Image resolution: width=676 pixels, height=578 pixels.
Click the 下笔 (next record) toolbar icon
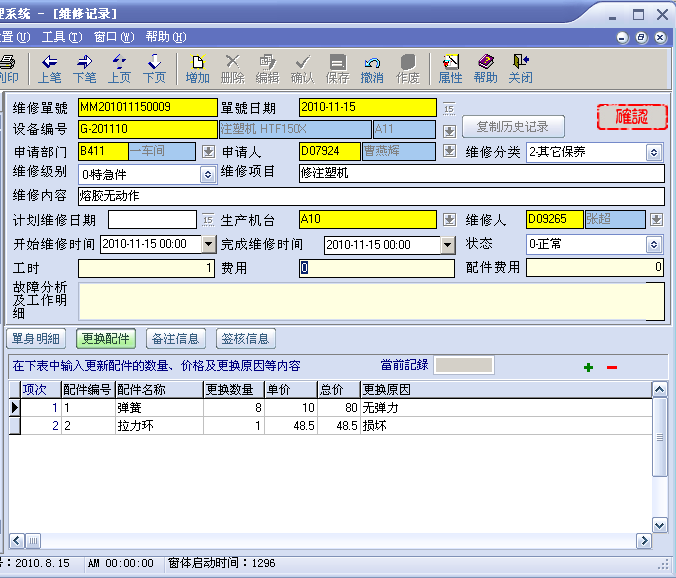(84, 67)
